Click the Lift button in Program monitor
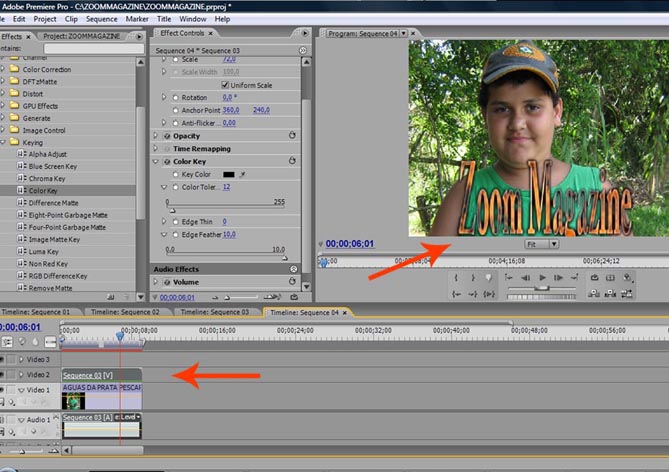The height and width of the screenshot is (472, 669). tap(595, 293)
